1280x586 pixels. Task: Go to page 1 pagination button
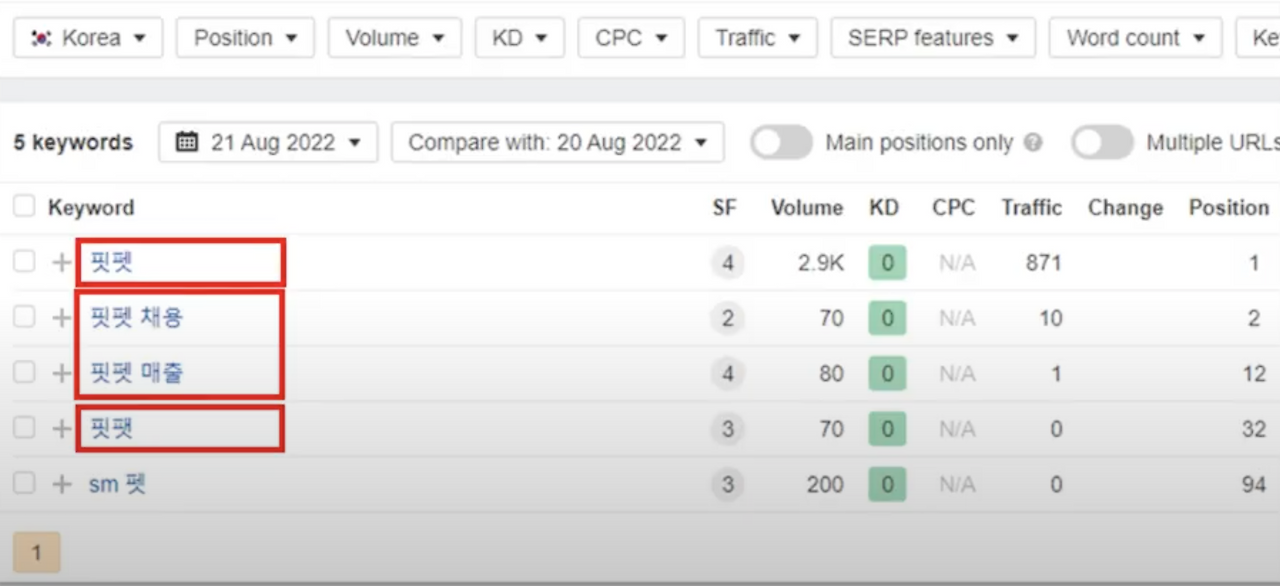tap(37, 553)
